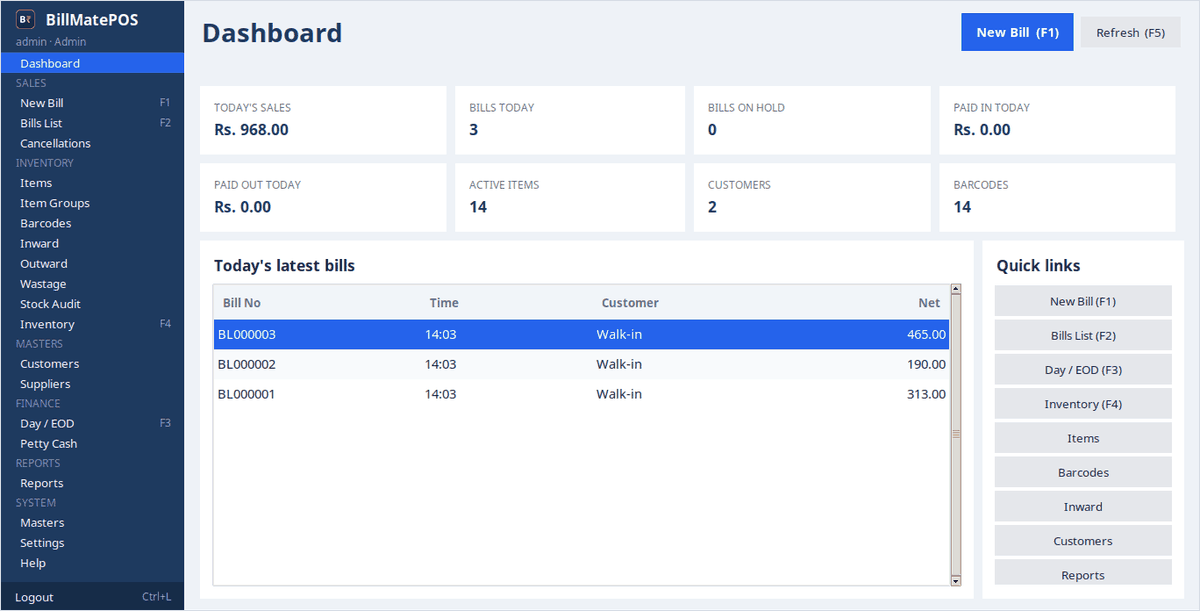The width and height of the screenshot is (1200, 611).
Task: Click the Inward quick link button
Action: (x=1083, y=506)
